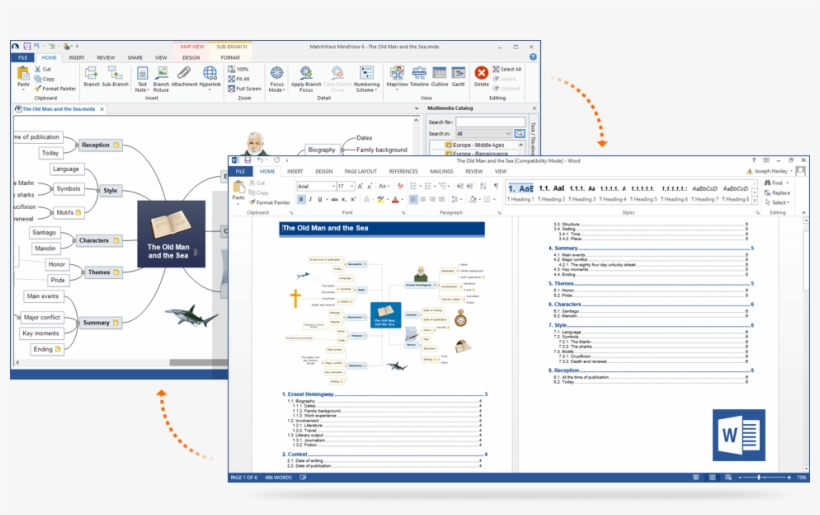Open Numbering Scheme in MindView

click(x=367, y=78)
